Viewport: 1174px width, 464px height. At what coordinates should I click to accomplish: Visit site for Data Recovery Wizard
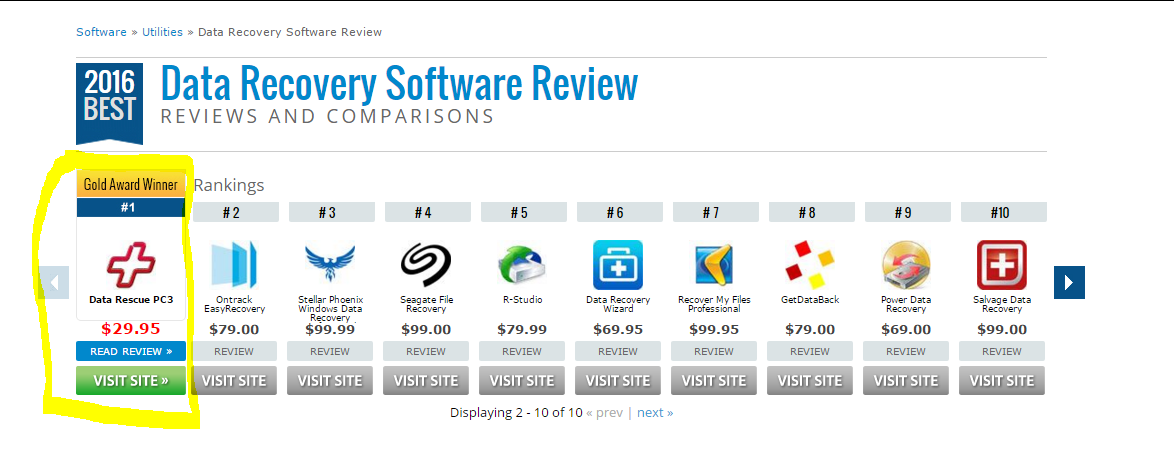point(618,380)
